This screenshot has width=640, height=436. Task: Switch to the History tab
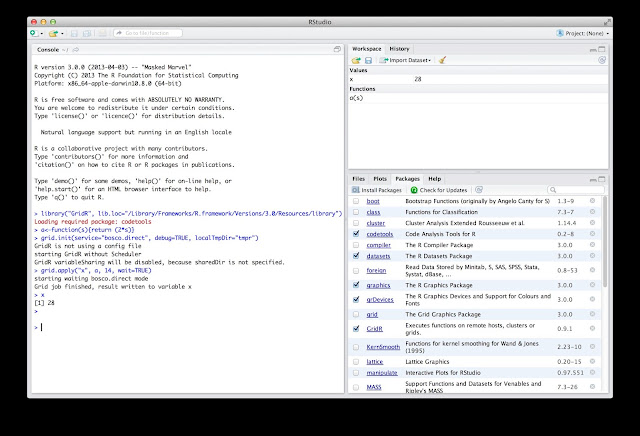pos(399,49)
